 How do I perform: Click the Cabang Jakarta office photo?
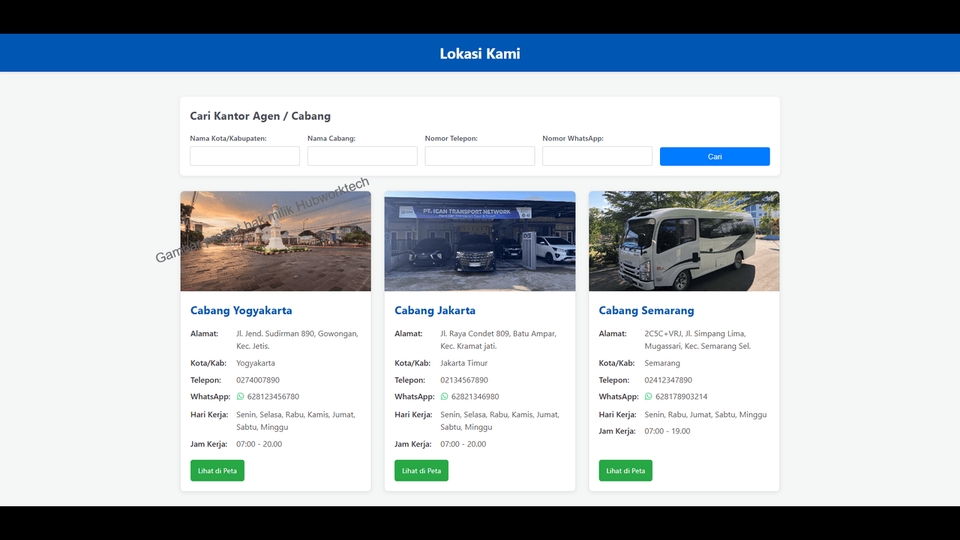pyautogui.click(x=480, y=241)
